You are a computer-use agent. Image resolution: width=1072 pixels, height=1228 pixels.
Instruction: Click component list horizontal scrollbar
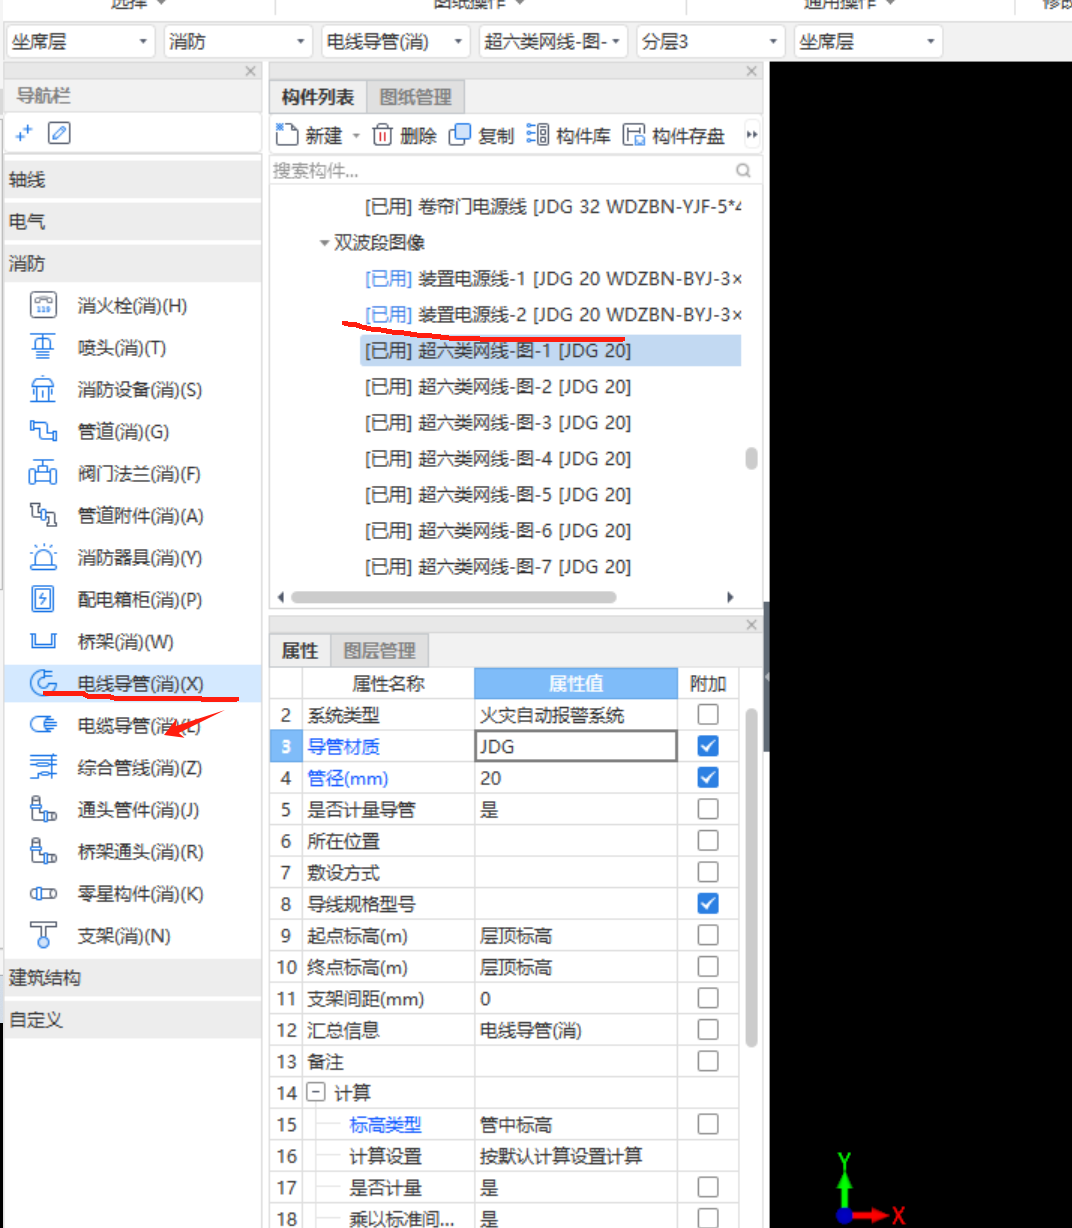pyautogui.click(x=454, y=597)
